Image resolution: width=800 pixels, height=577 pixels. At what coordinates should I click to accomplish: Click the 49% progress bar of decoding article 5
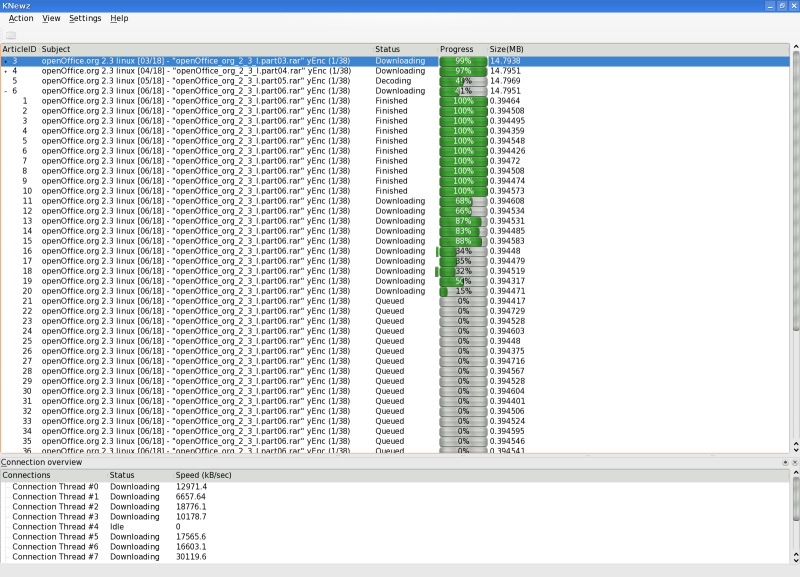point(463,81)
